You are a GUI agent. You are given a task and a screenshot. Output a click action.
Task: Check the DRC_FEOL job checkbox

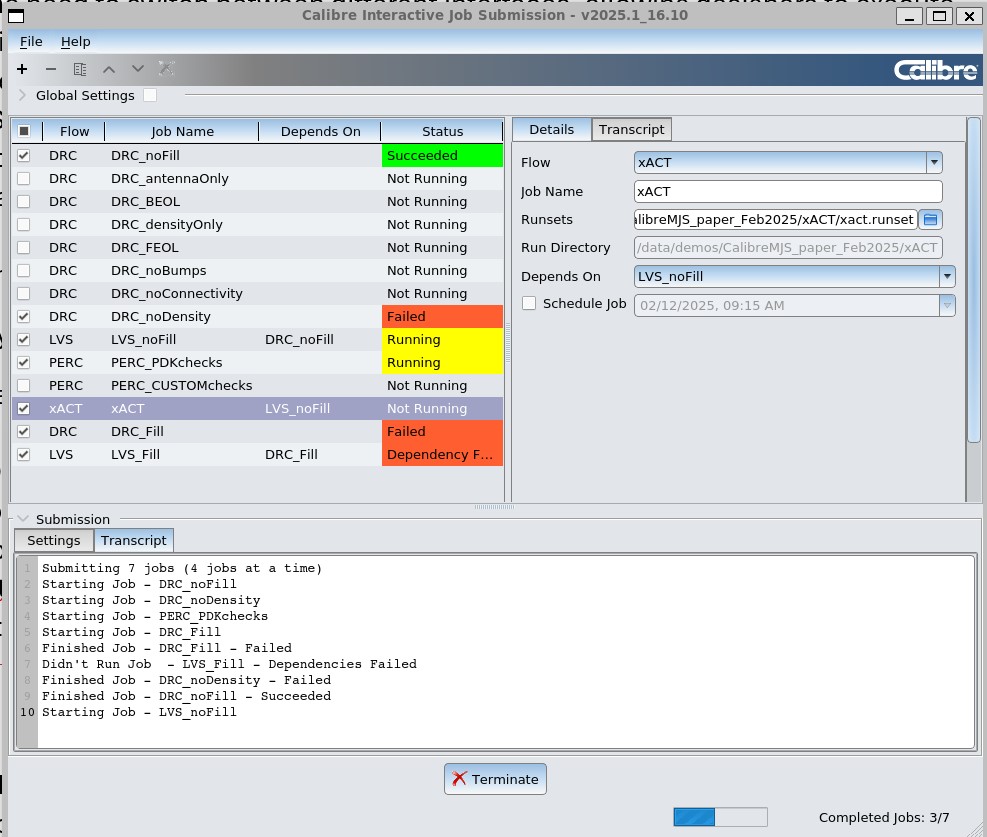(24, 247)
